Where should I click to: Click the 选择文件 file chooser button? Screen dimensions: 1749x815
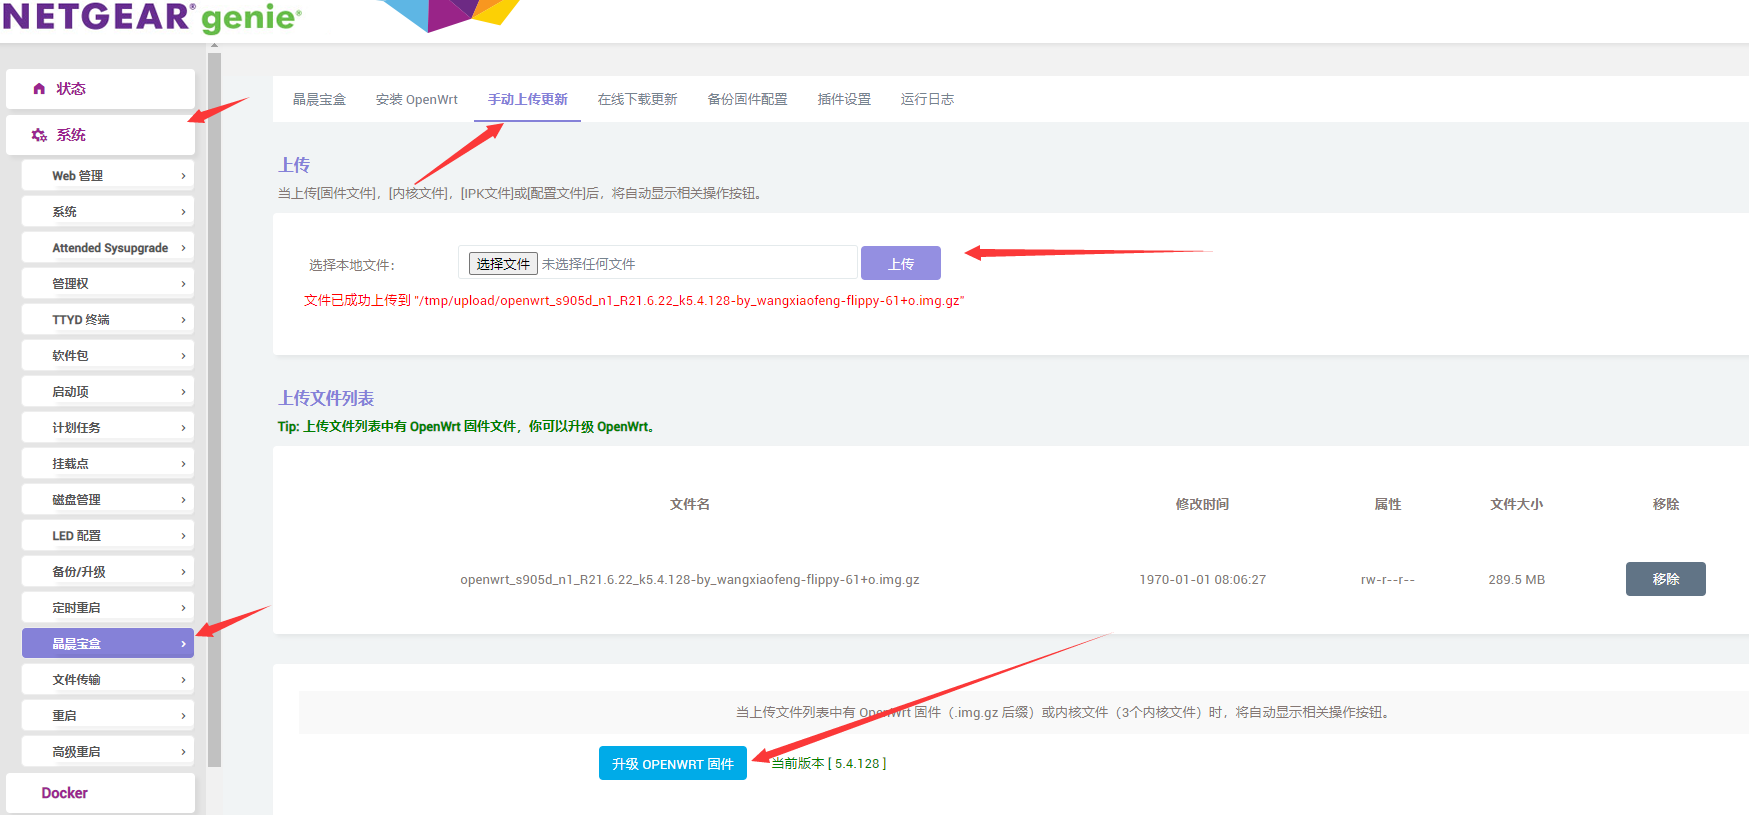tap(503, 264)
